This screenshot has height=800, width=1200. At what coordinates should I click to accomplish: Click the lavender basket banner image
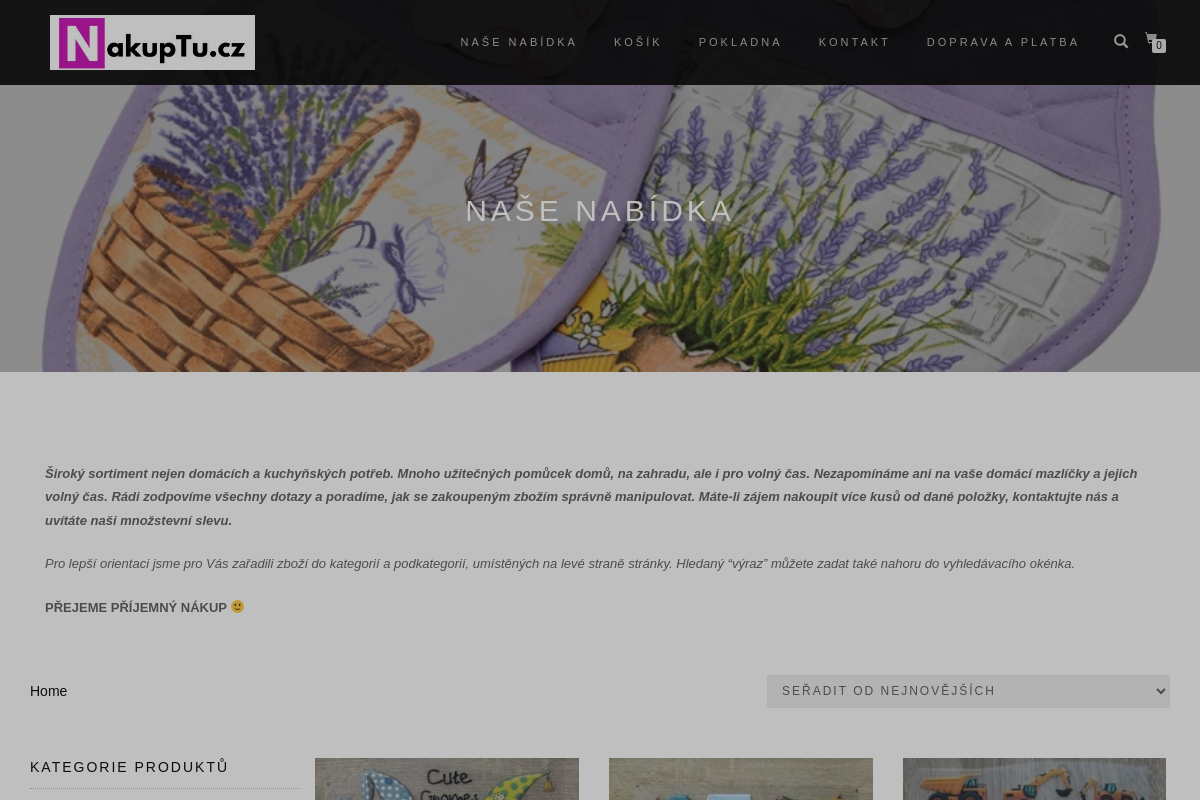point(600,228)
